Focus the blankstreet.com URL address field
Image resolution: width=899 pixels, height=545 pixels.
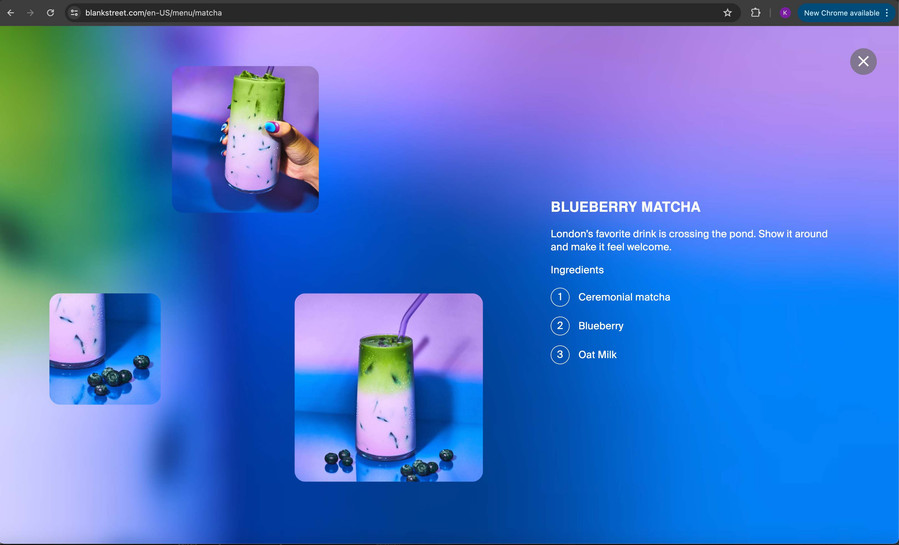401,13
